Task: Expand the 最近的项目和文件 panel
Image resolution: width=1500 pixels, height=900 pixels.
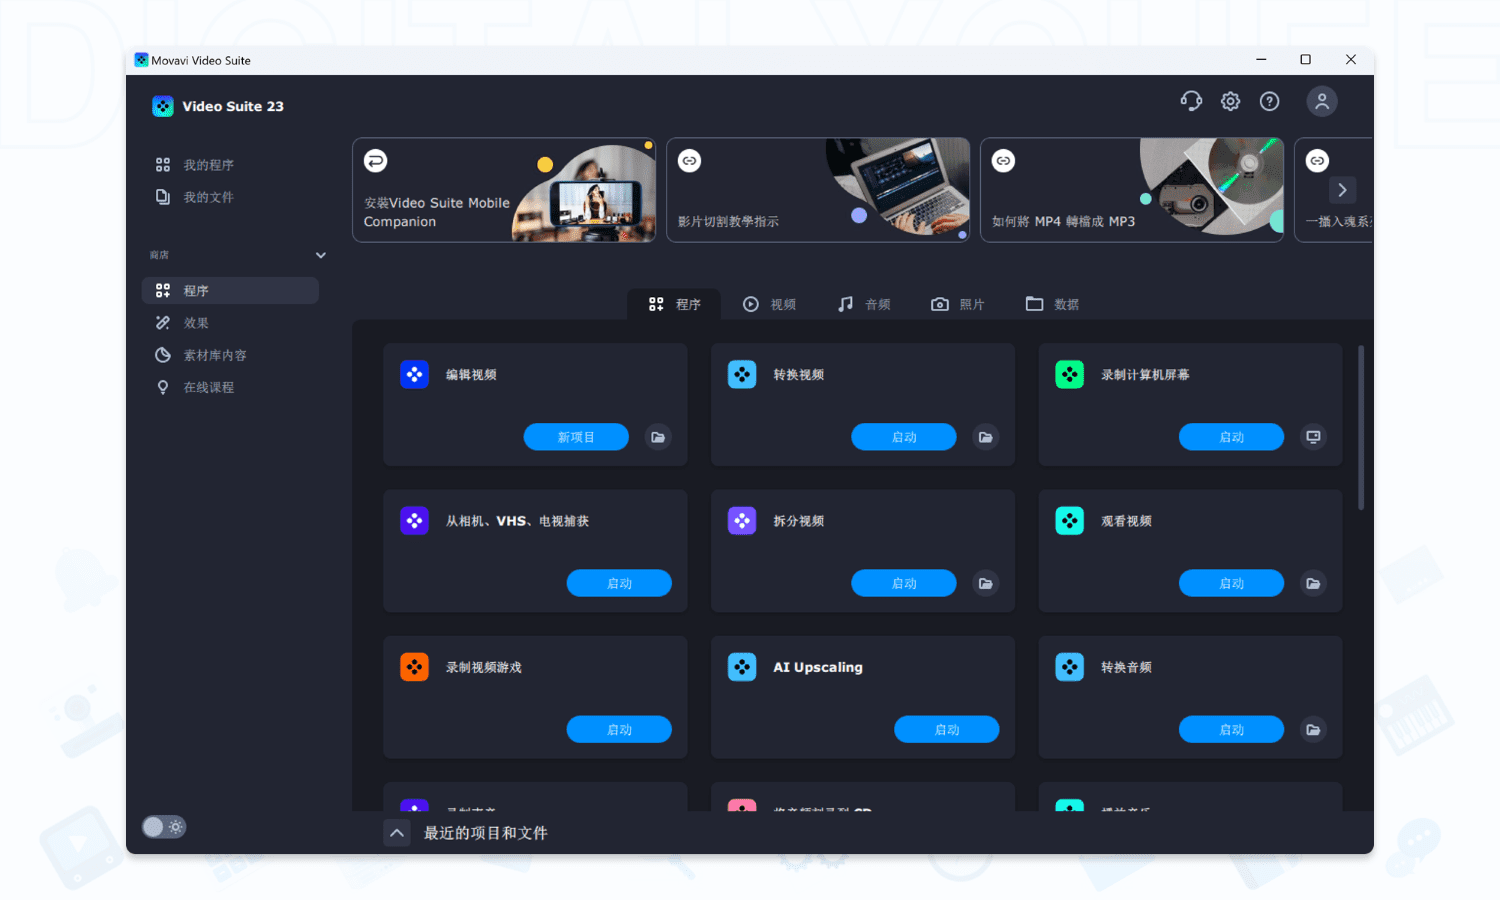Action: pos(397,833)
